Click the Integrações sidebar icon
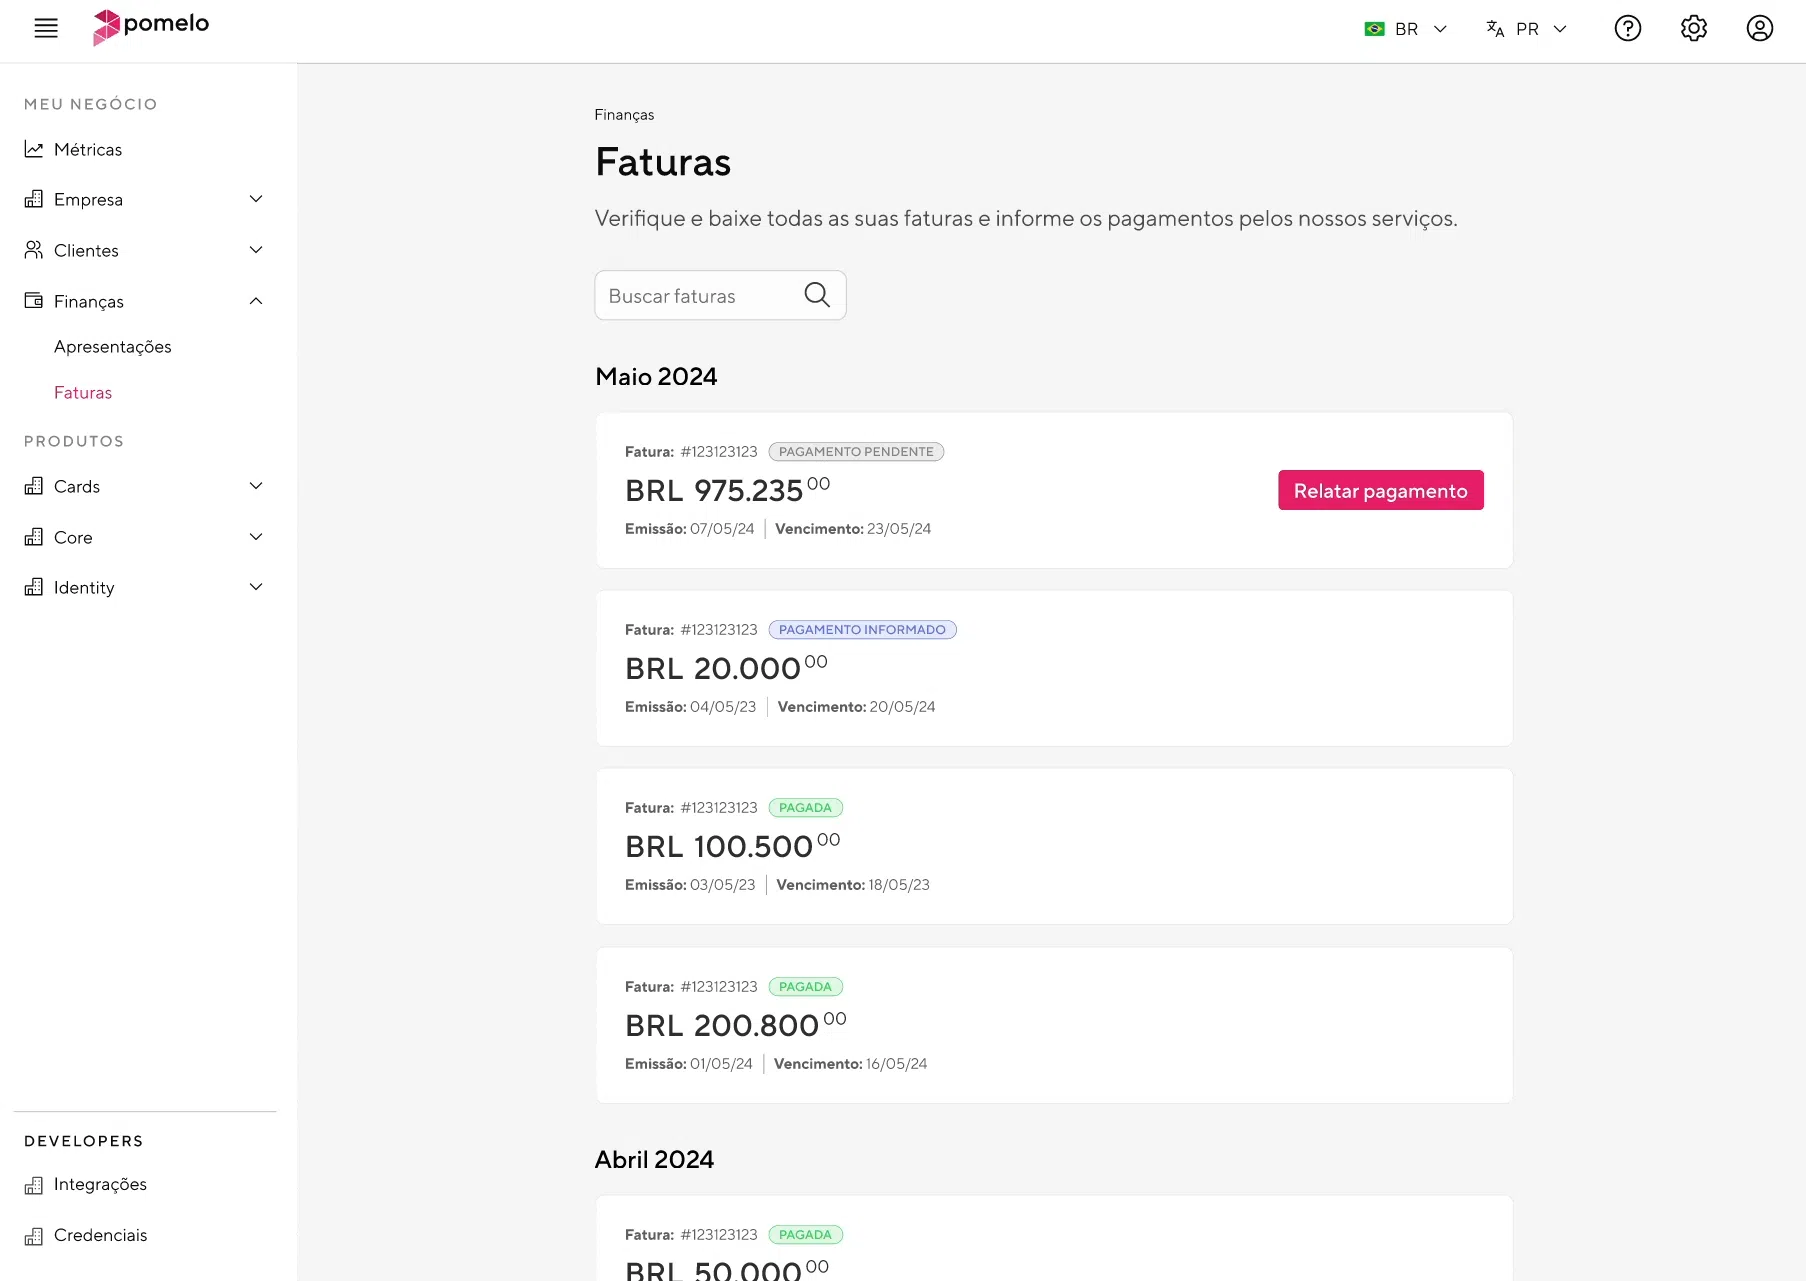The width and height of the screenshot is (1806, 1281). click(34, 1185)
